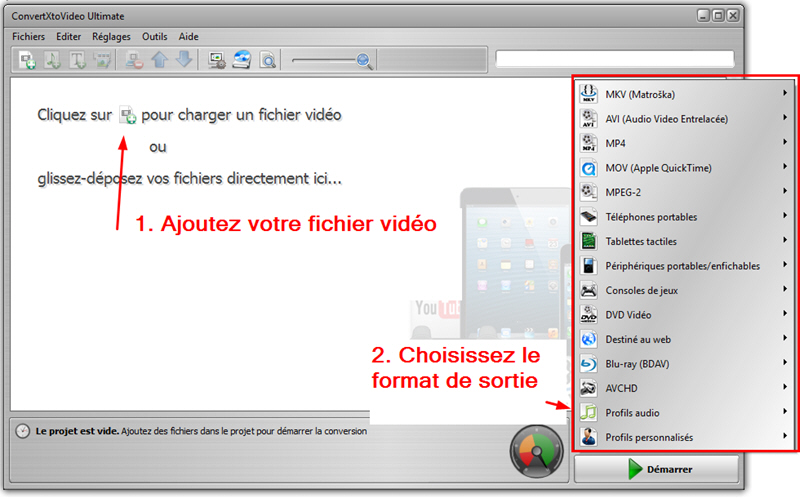The height and width of the screenshot is (498, 800).
Task: Select Profils personnalisés menu entry
Action: click(685, 437)
